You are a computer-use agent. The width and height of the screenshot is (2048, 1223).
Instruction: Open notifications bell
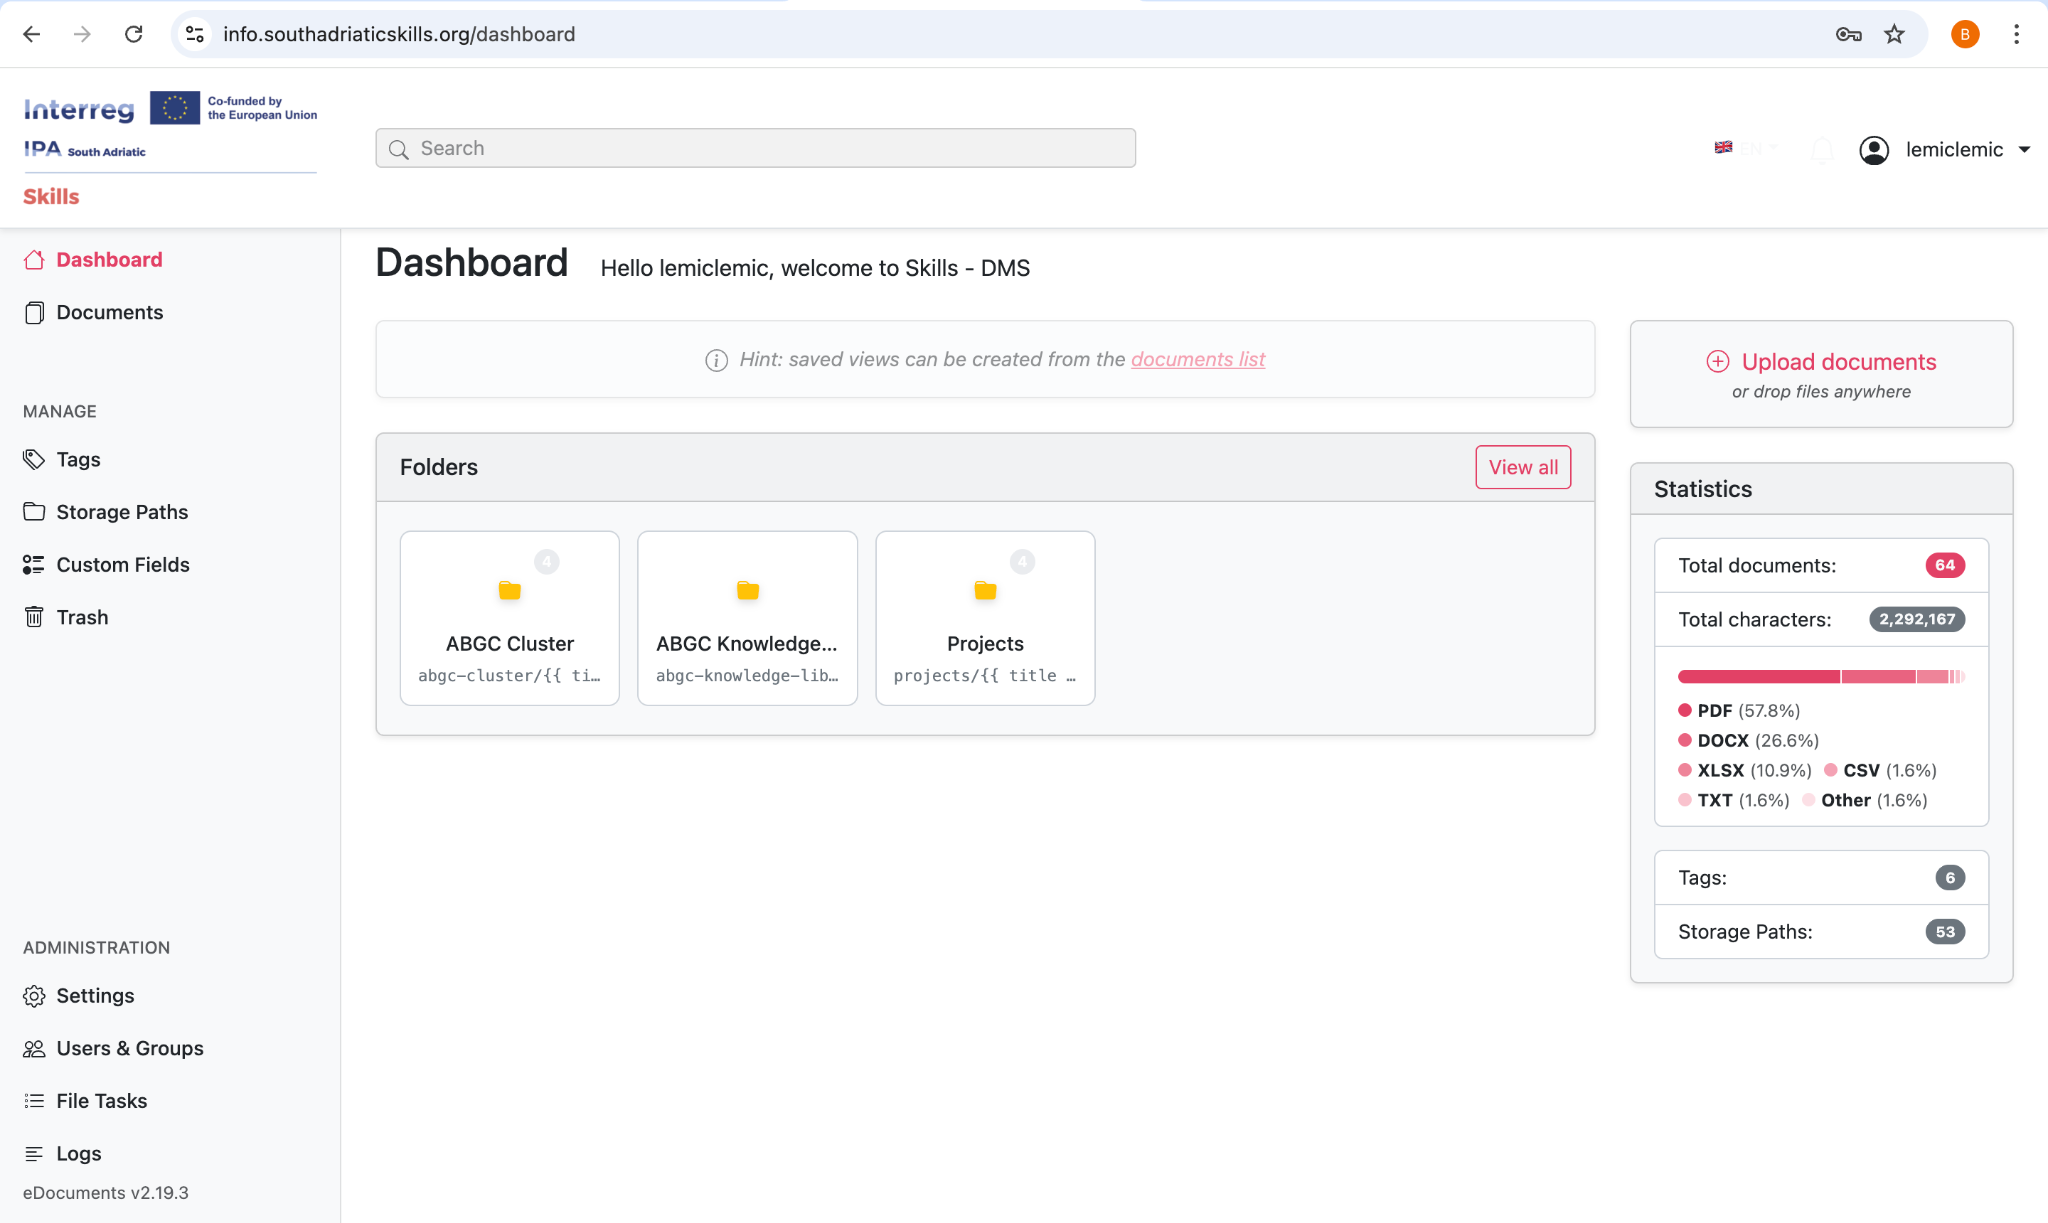[x=1822, y=149]
